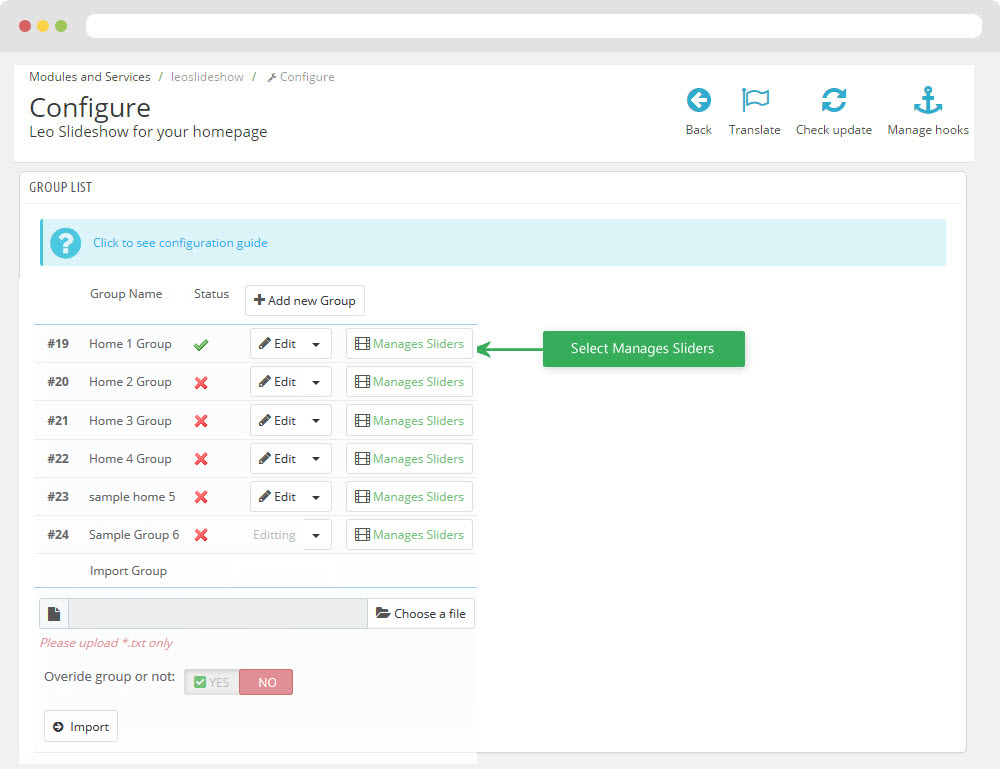Click the Back arrow icon

point(698,101)
